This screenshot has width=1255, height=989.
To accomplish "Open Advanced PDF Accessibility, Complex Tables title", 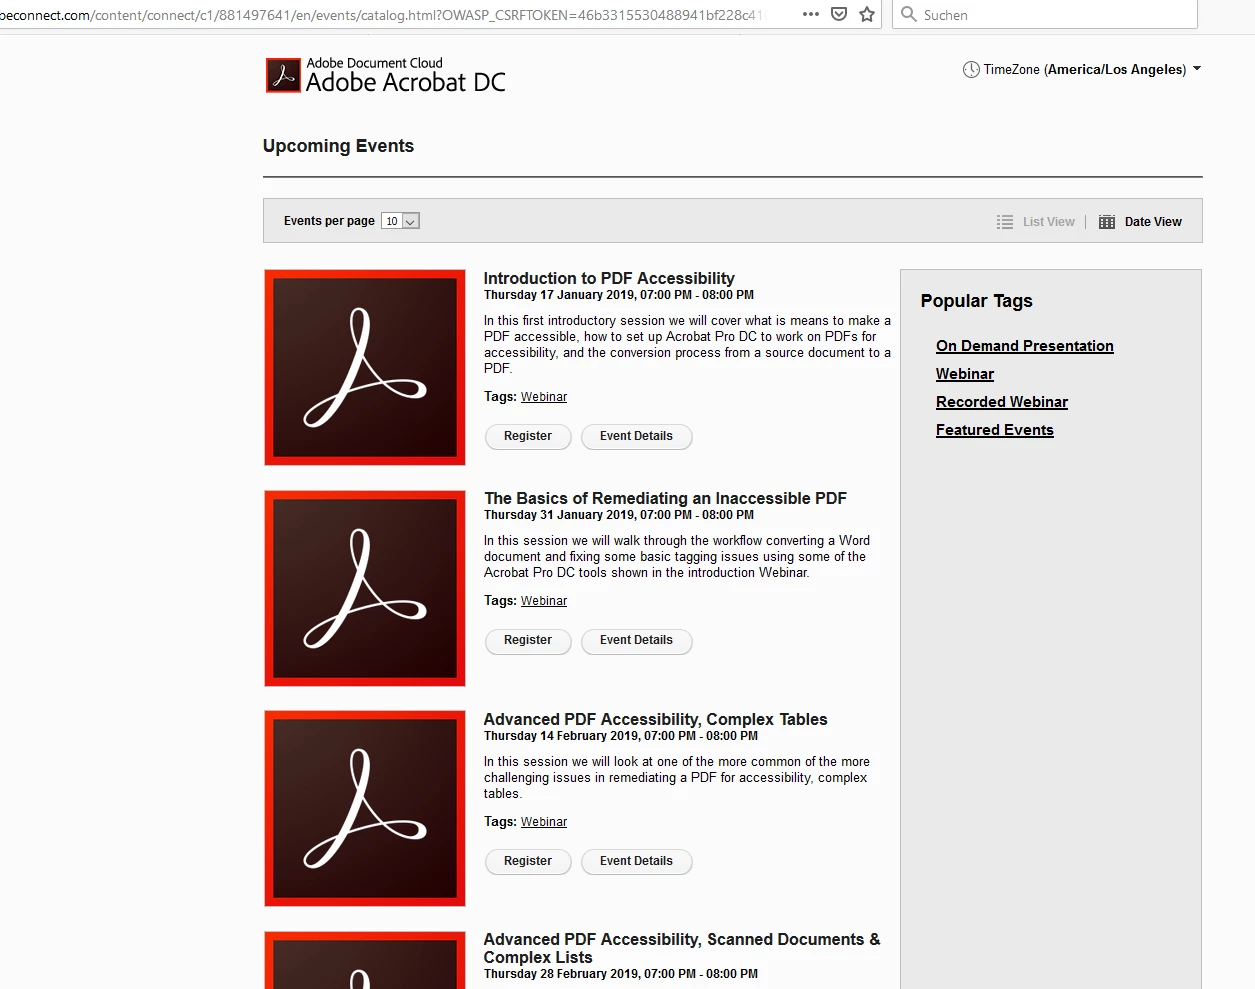I will [x=655, y=719].
